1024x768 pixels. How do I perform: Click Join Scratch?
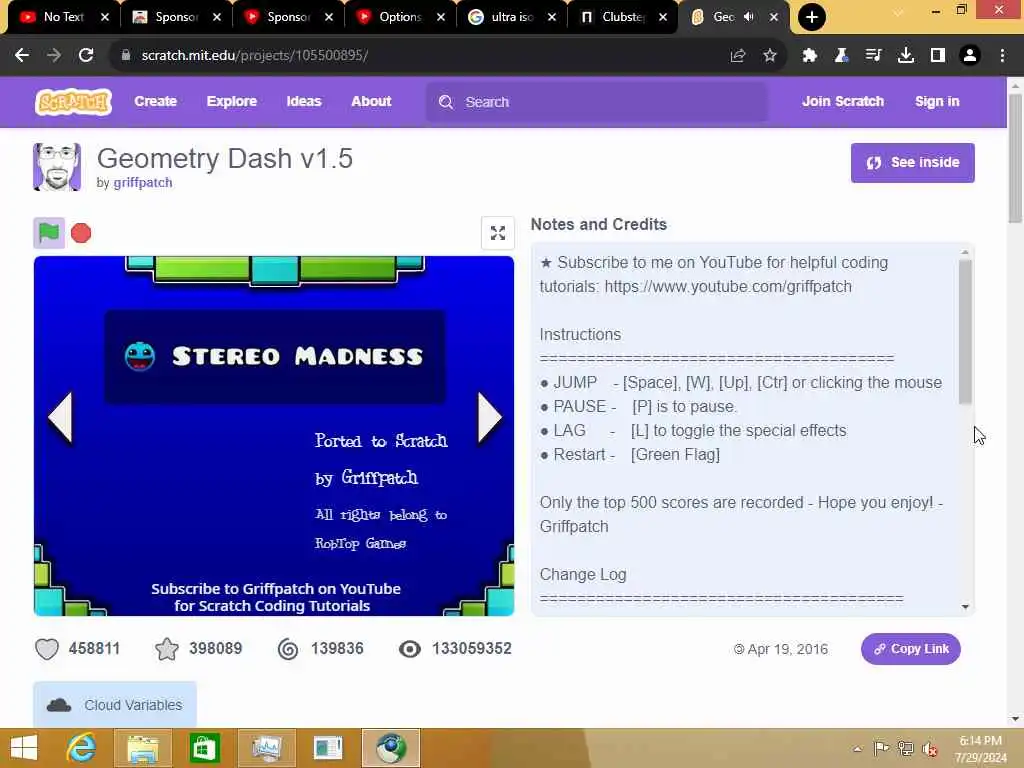tap(843, 101)
